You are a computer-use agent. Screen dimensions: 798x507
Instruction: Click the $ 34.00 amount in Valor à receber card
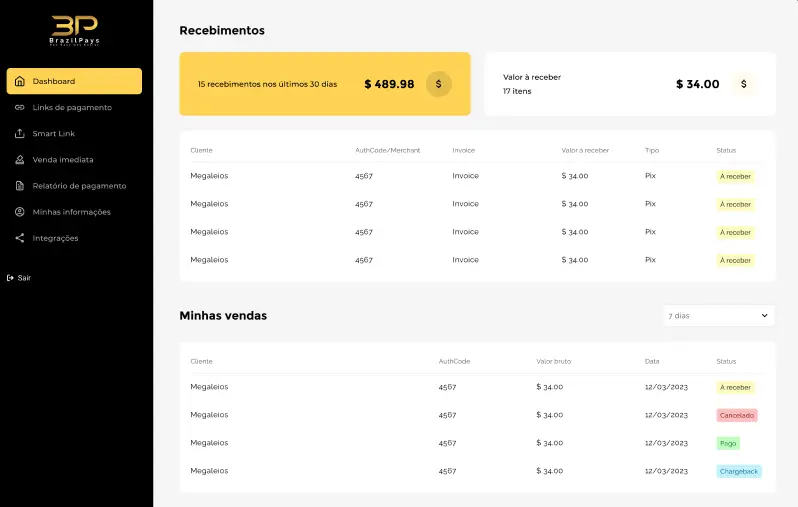[698, 84]
